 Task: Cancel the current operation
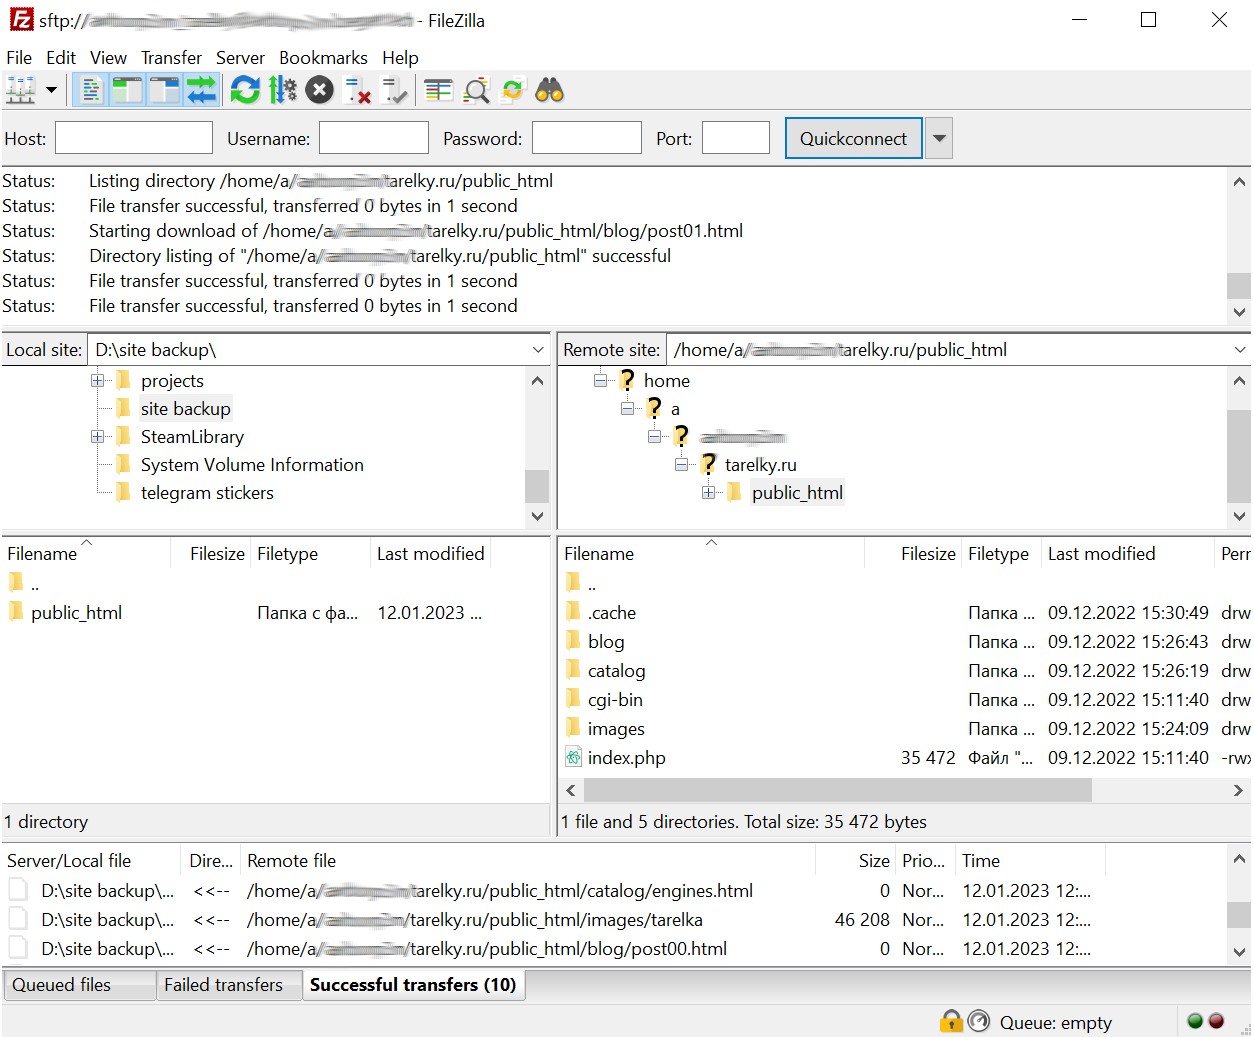pos(319,91)
